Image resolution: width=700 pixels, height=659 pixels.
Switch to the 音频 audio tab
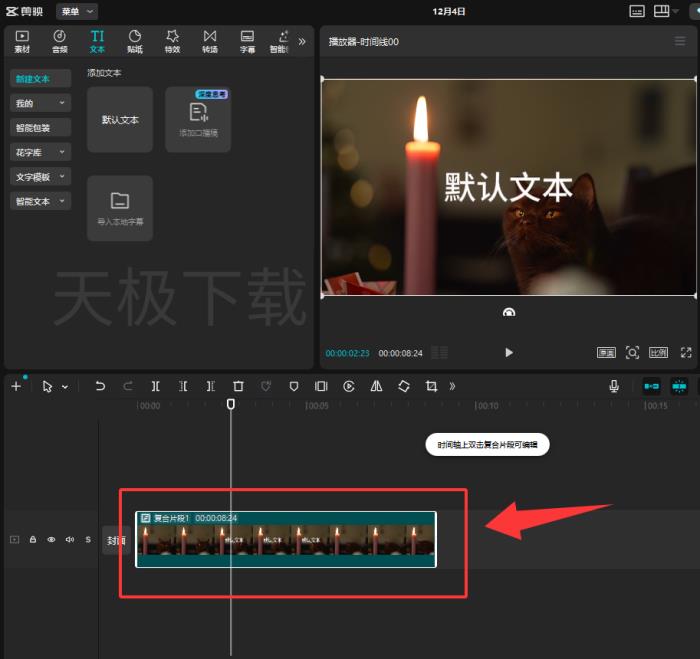pos(60,41)
